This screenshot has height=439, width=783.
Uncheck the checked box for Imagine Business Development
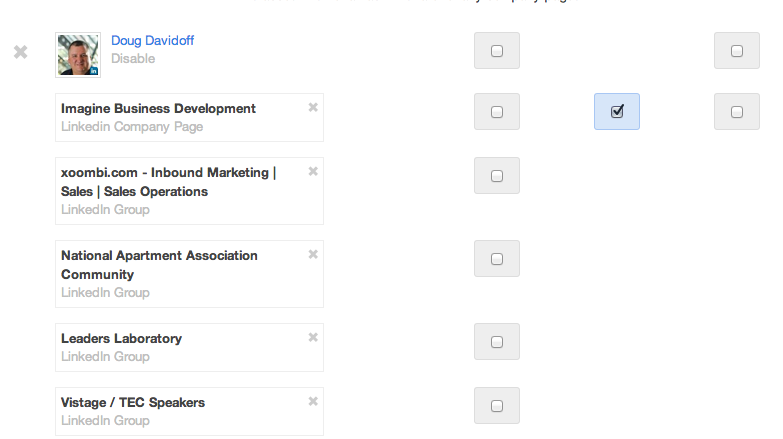617,111
